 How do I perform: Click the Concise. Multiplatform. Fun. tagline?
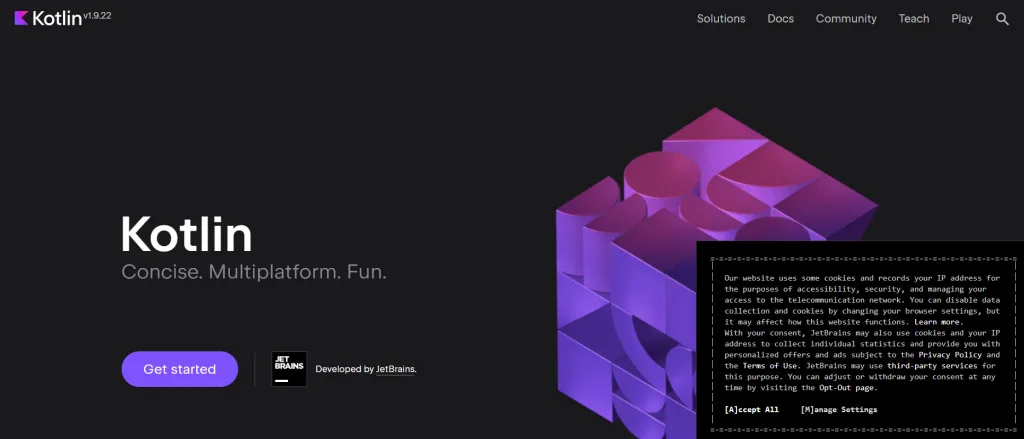coord(254,272)
